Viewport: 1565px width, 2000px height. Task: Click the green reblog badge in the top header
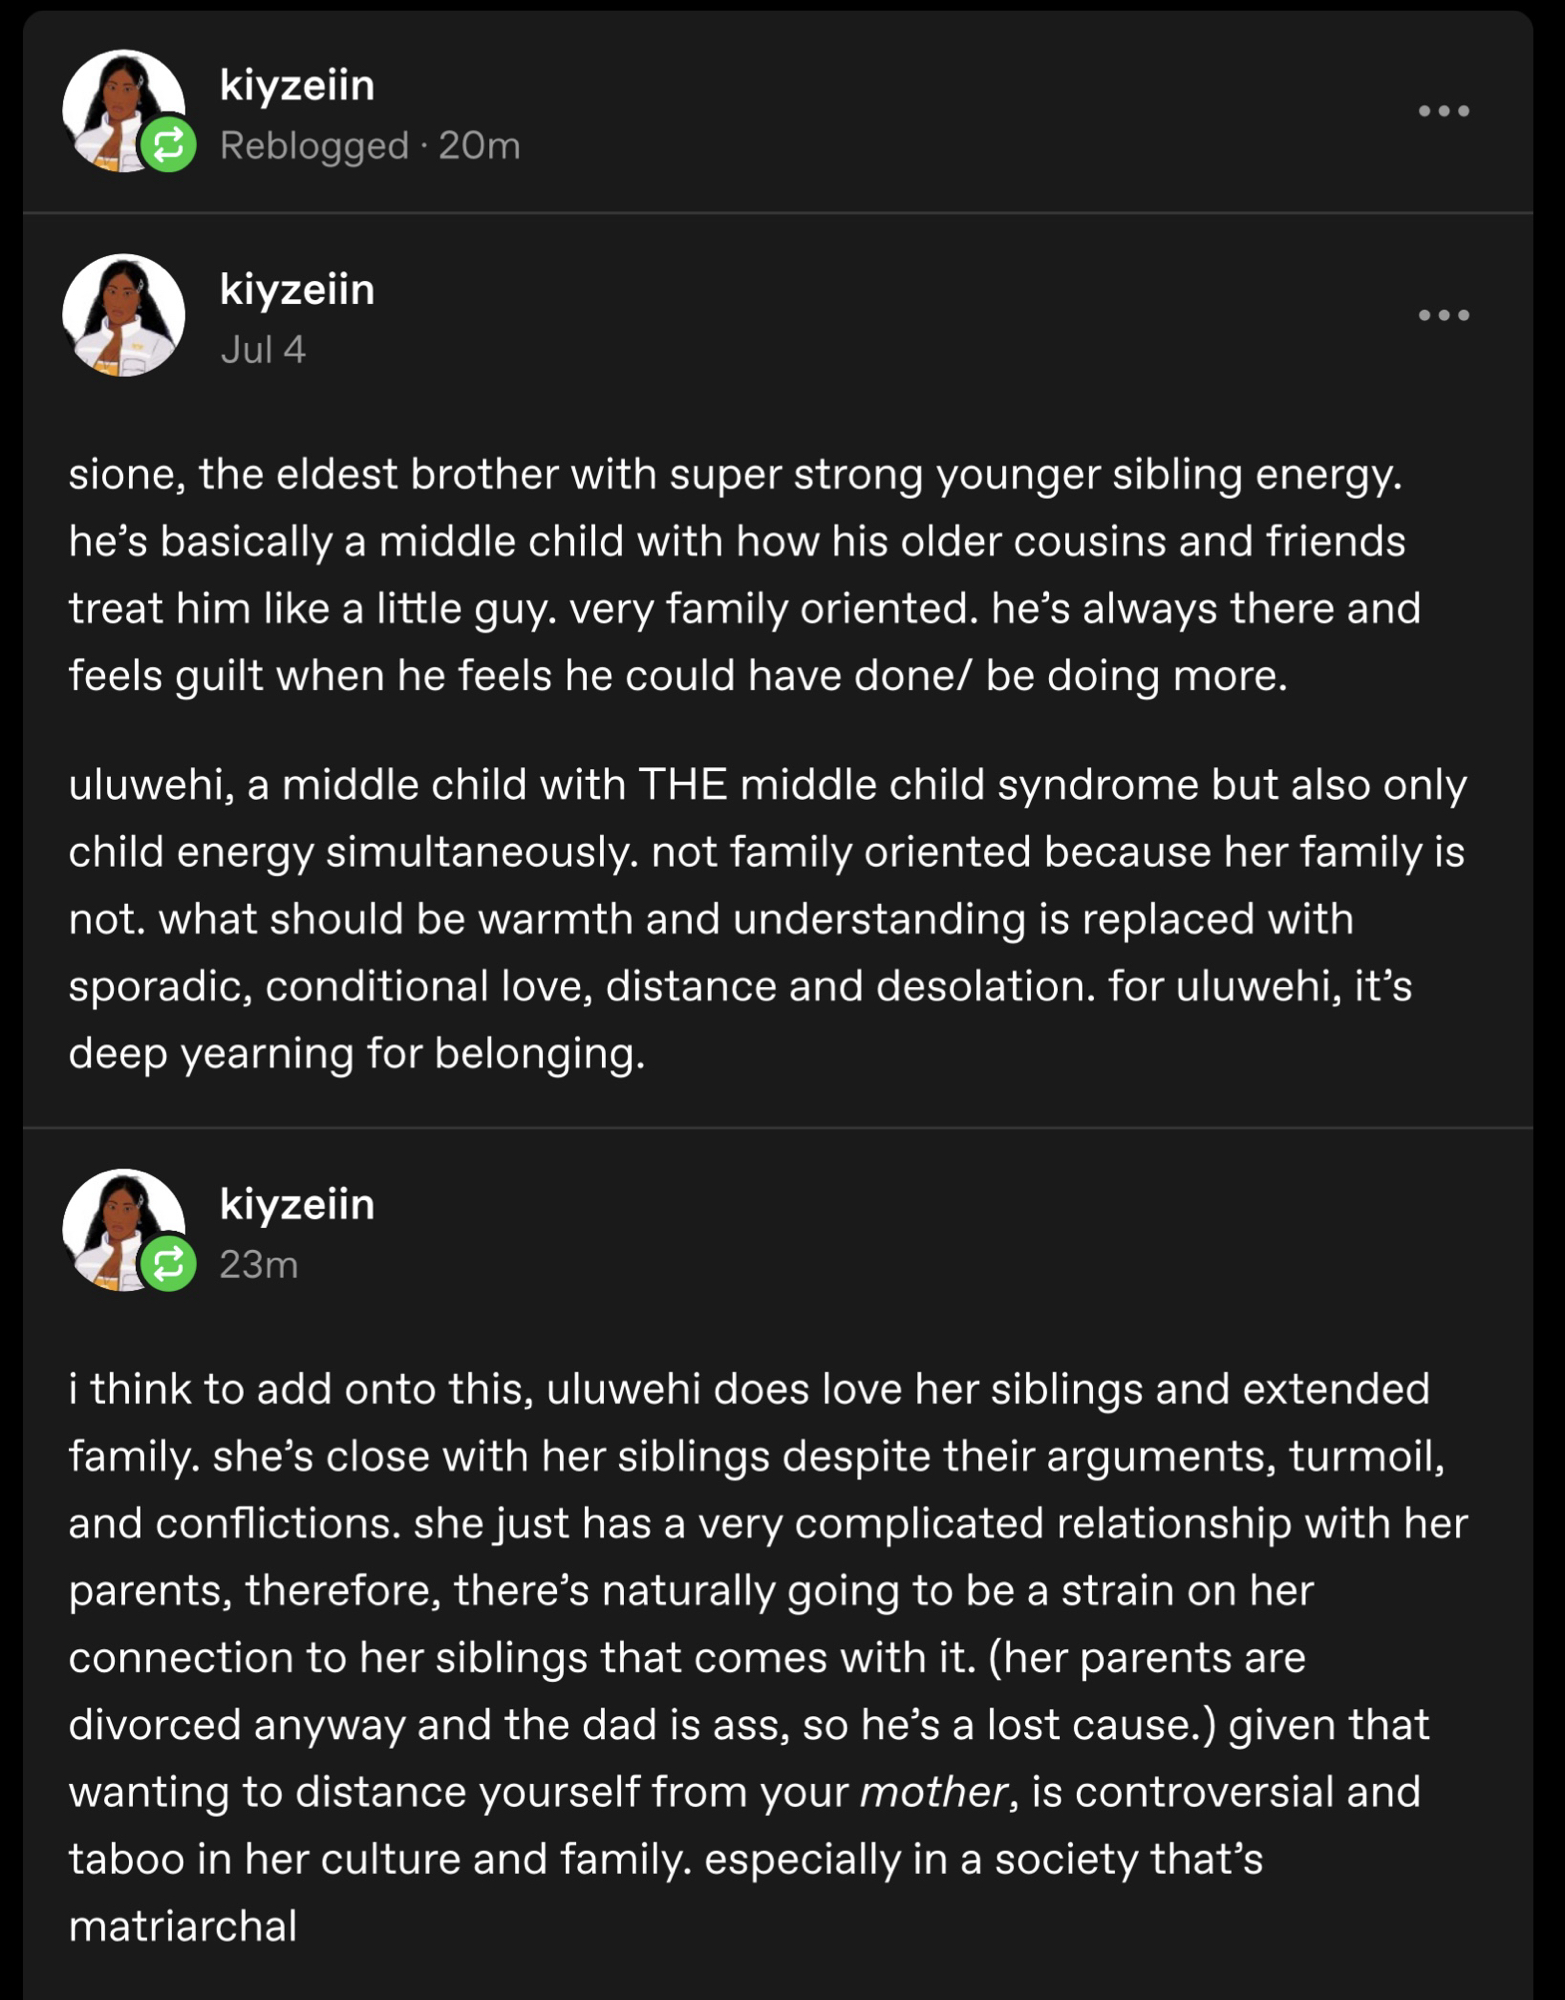168,145
